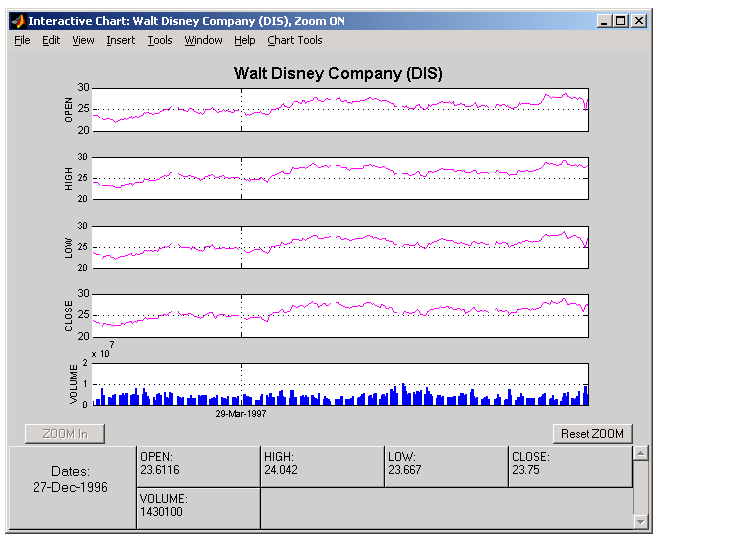Image resolution: width=740 pixels, height=537 pixels.
Task: Open the Help menu
Action: (244, 41)
